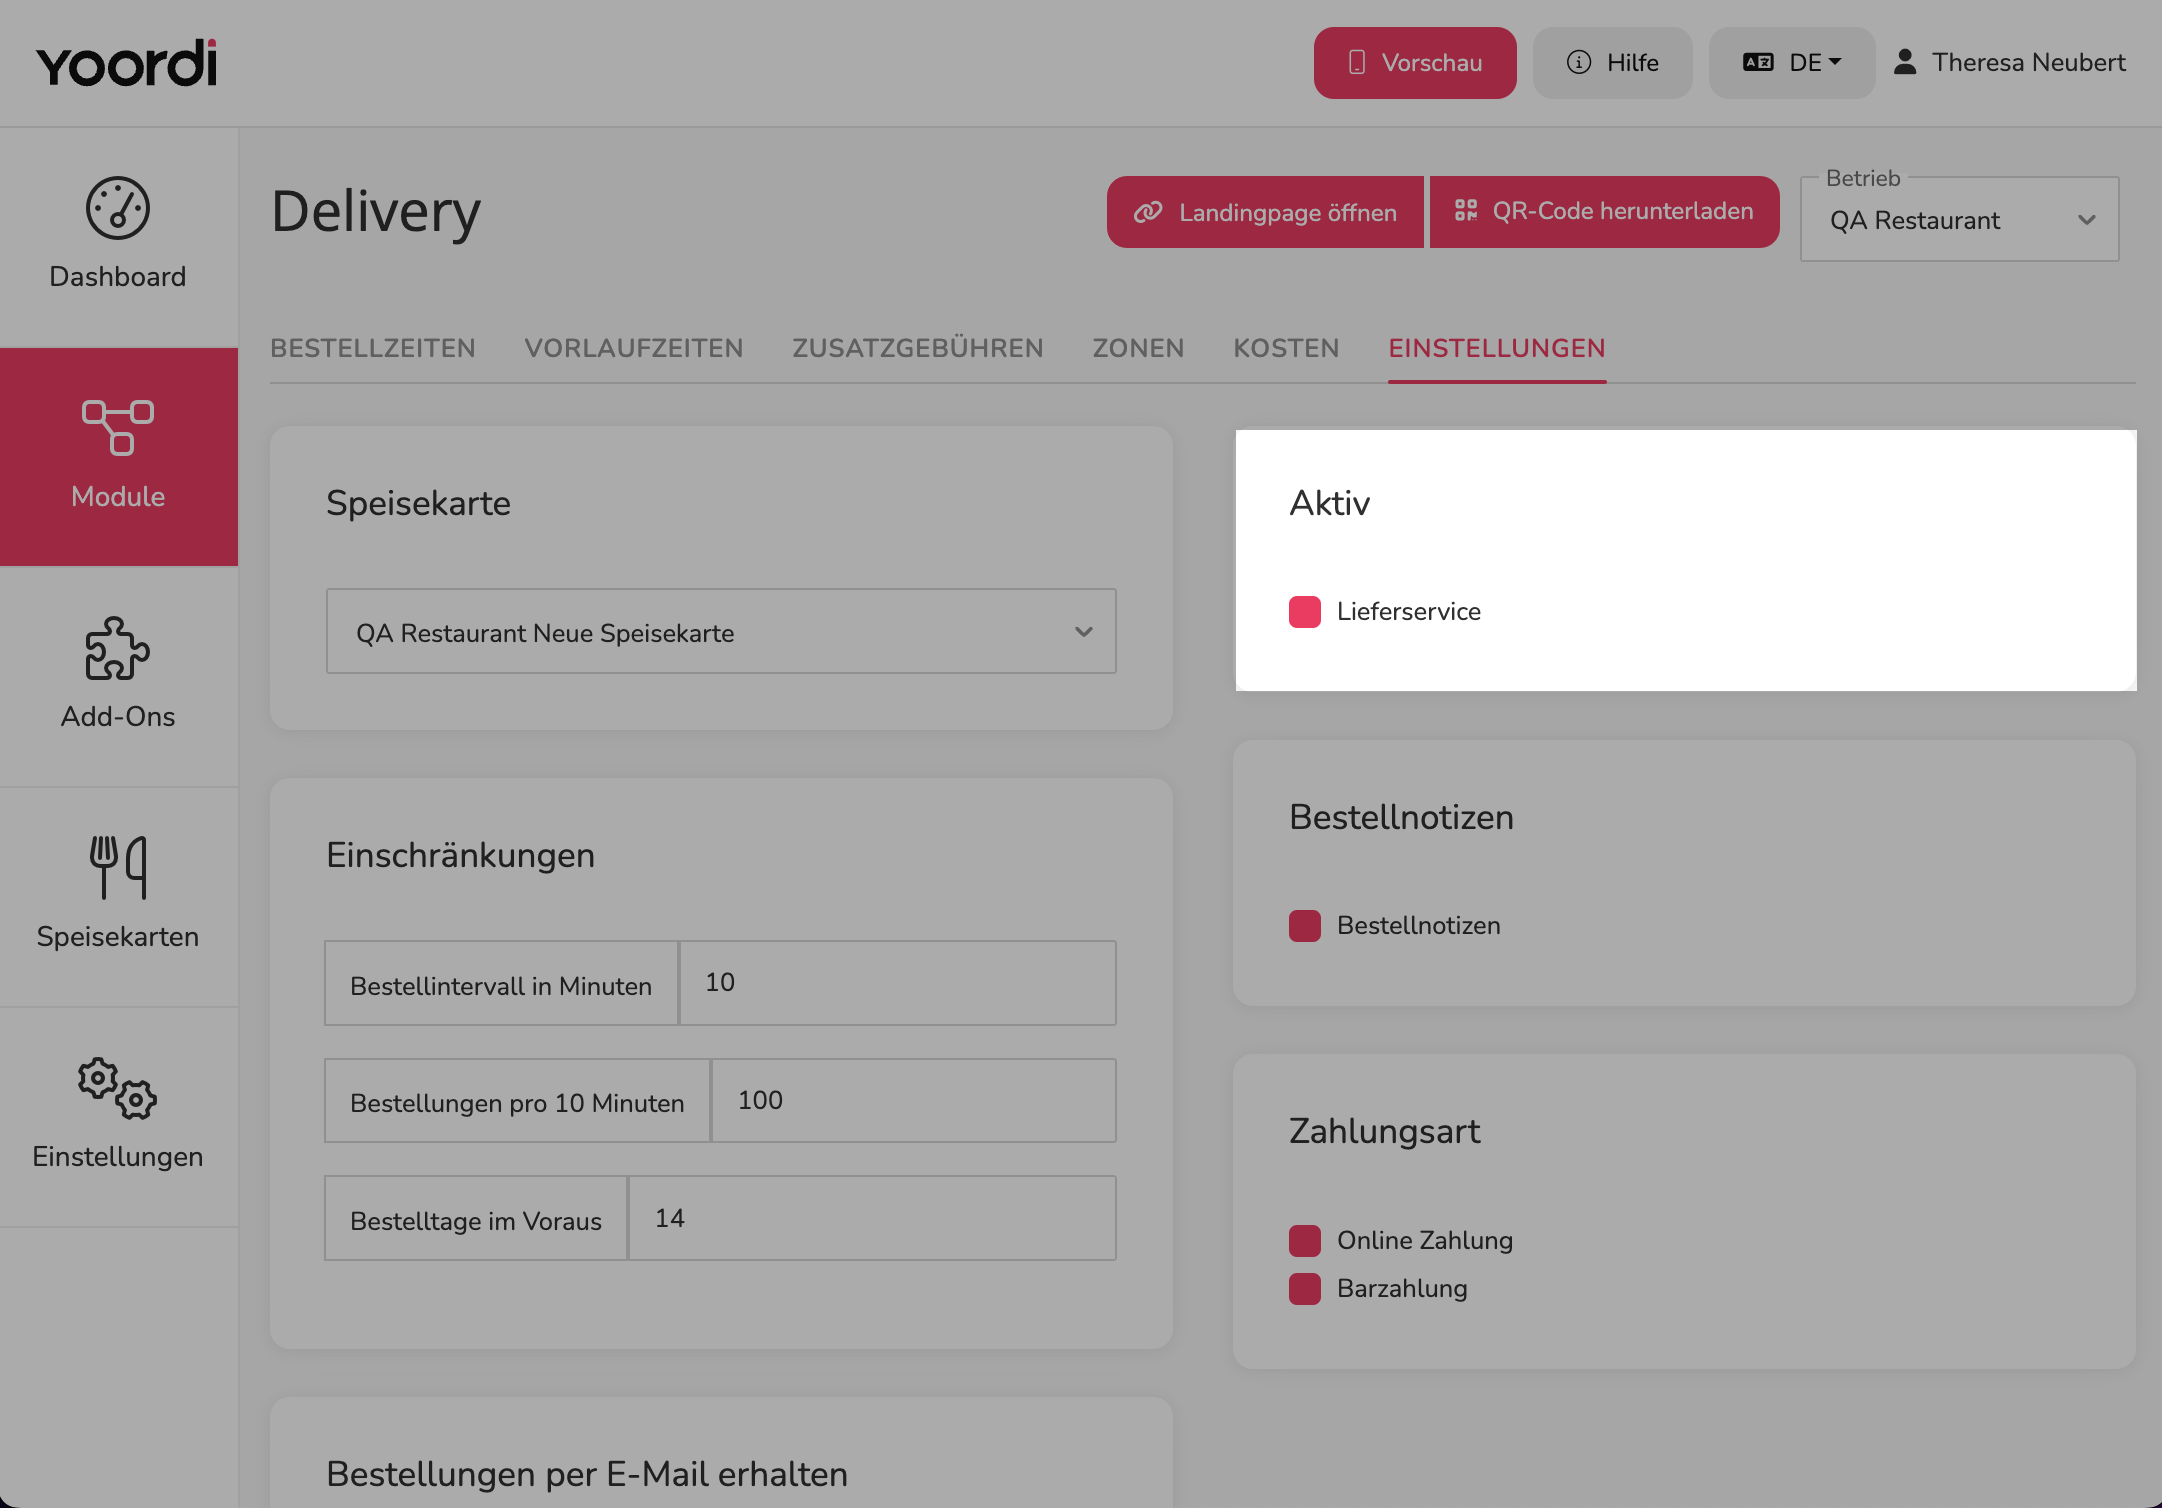
Task: Switch to the ZONEN tab
Action: pos(1138,348)
